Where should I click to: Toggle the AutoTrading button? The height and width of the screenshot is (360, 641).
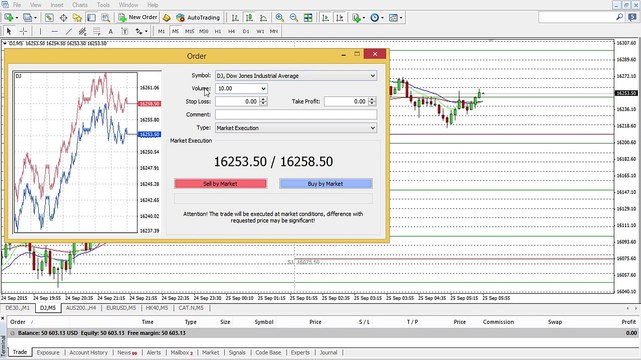198,18
